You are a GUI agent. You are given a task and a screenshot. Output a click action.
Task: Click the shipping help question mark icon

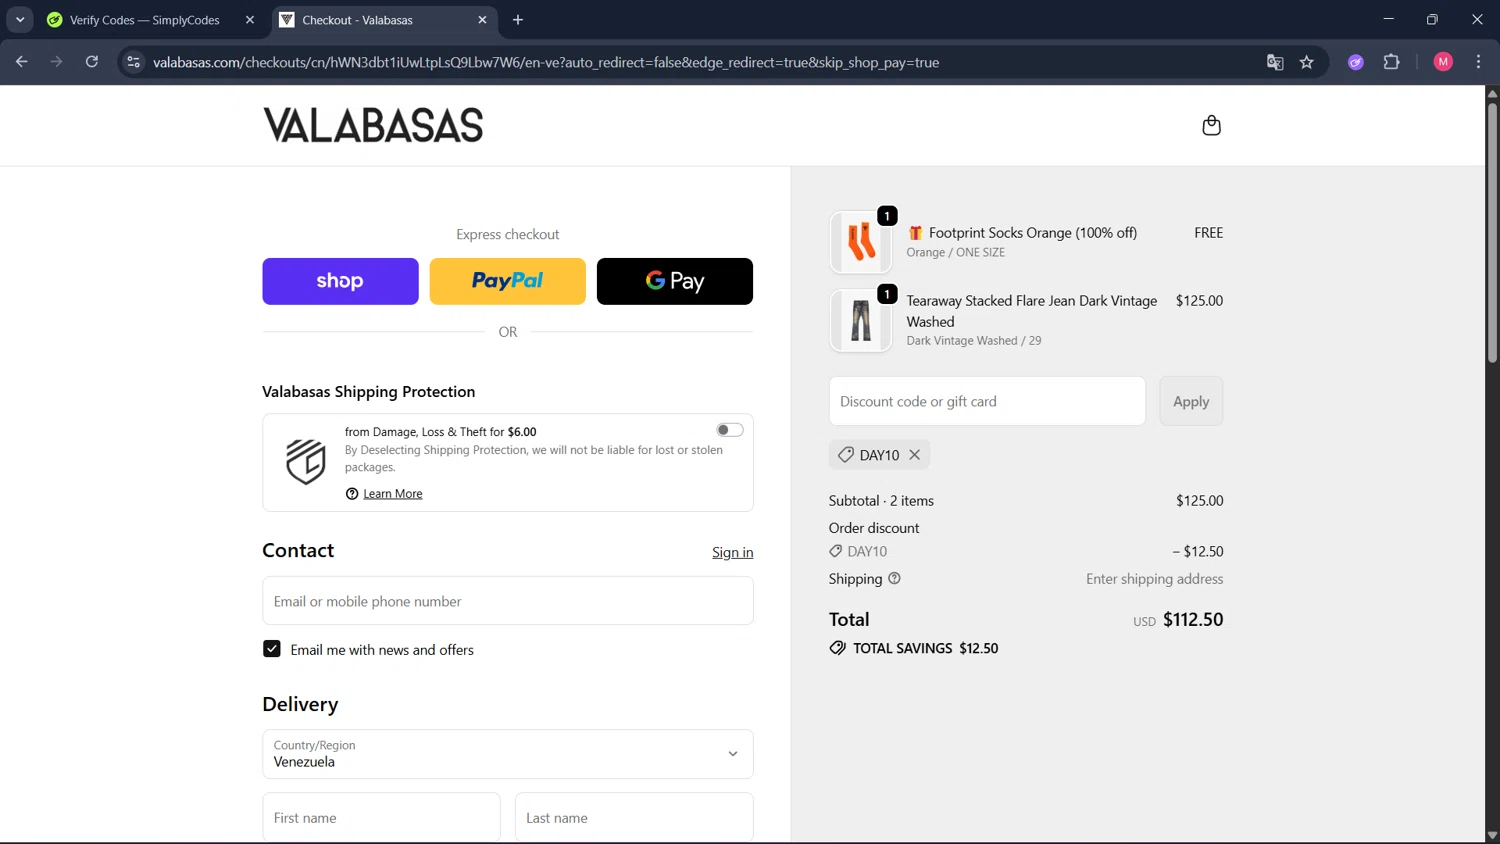(x=894, y=578)
